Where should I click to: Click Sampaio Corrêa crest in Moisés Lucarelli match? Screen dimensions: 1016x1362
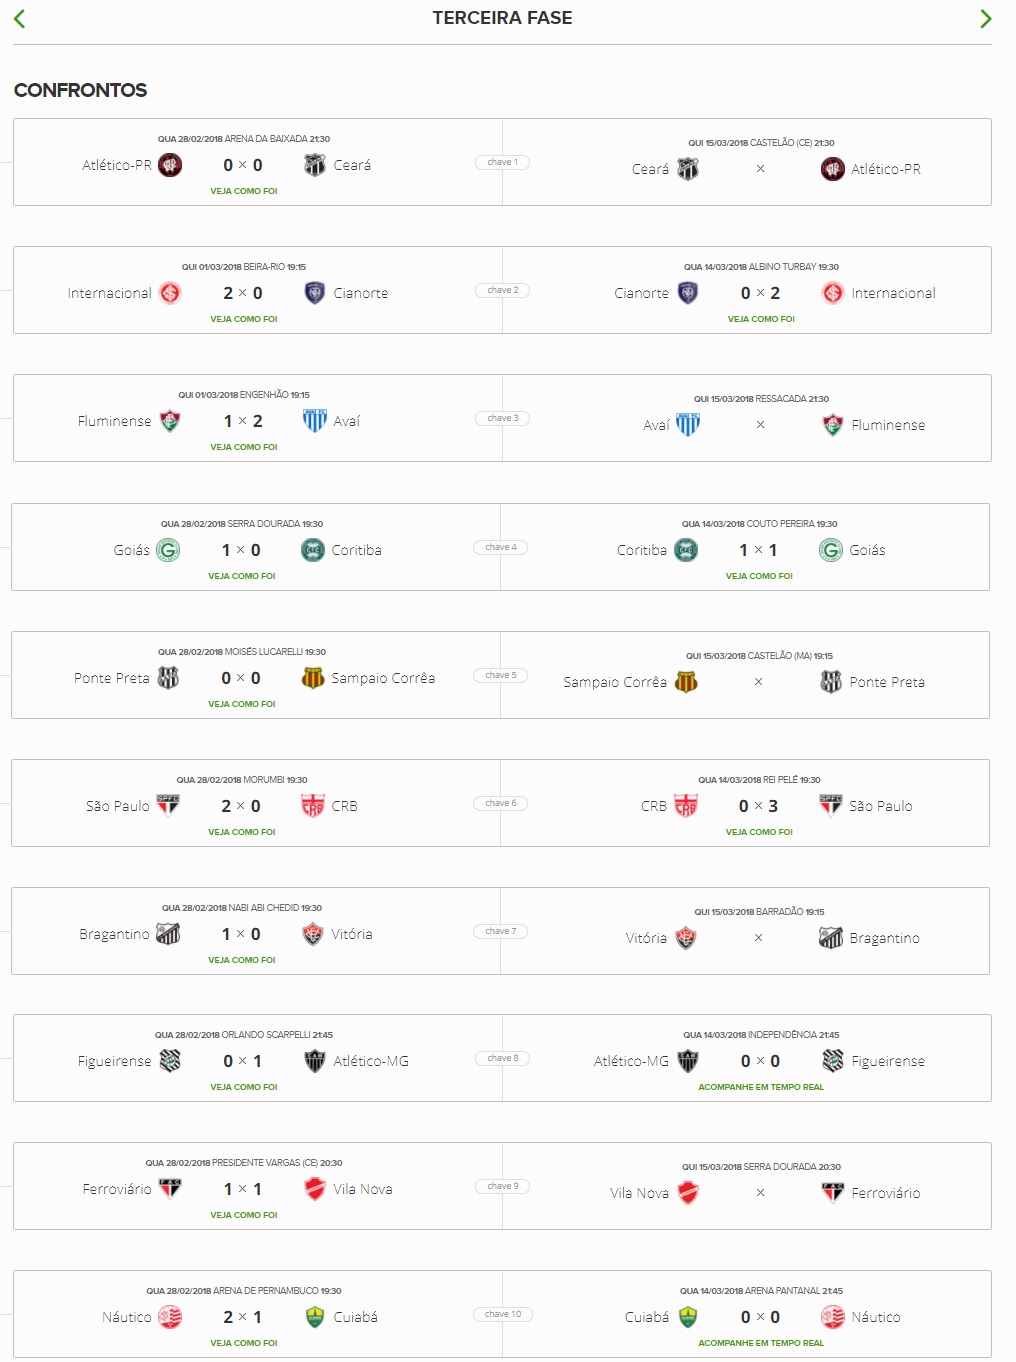click(x=313, y=678)
